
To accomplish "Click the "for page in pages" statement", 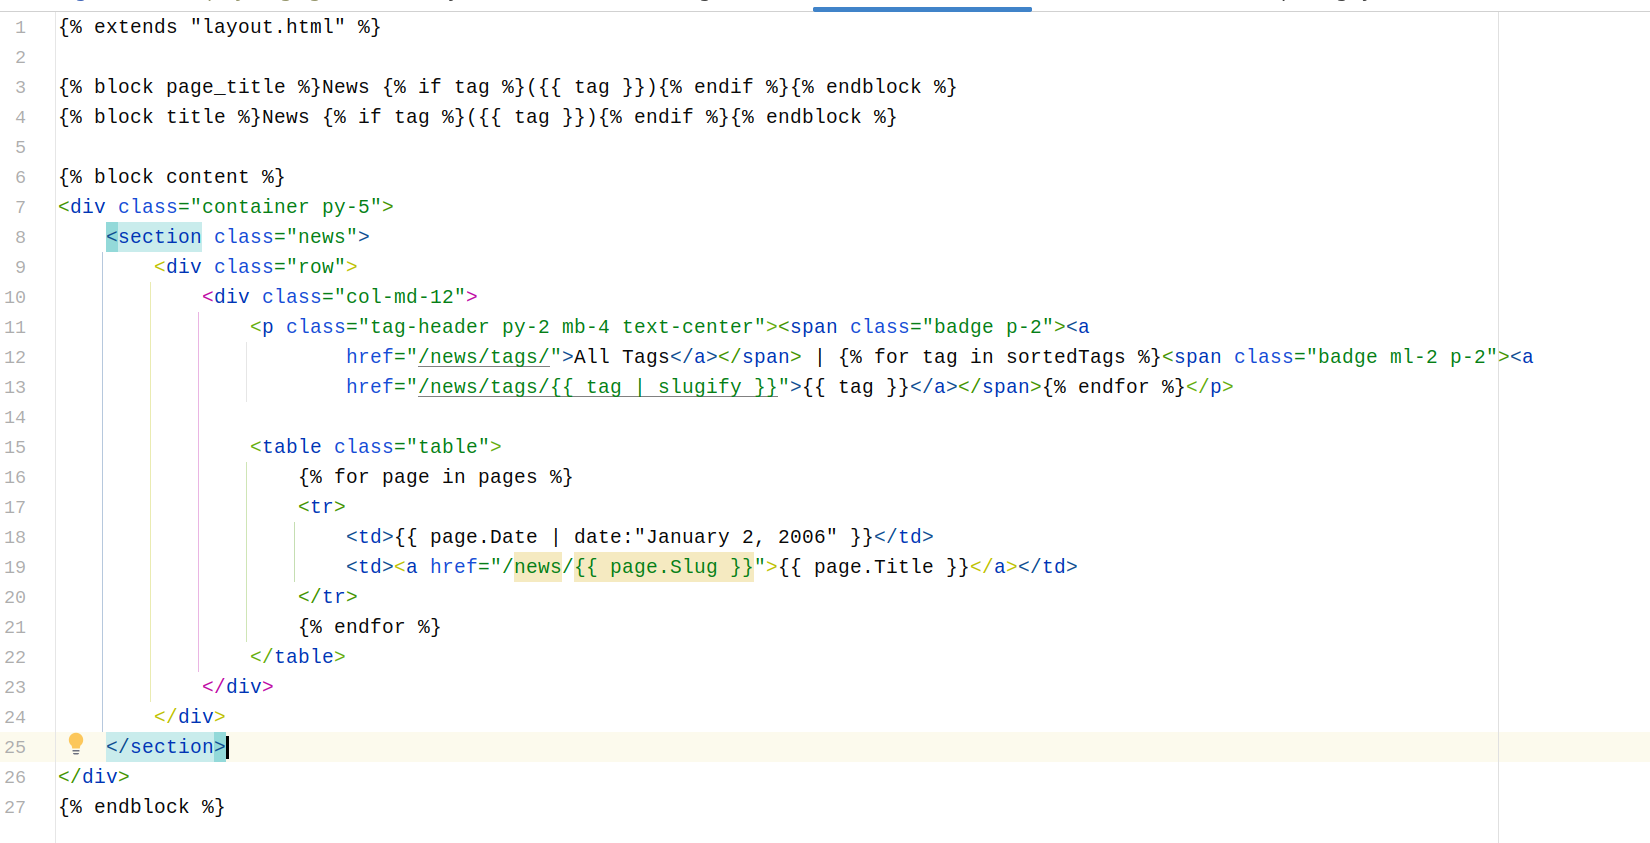I will [x=435, y=477].
